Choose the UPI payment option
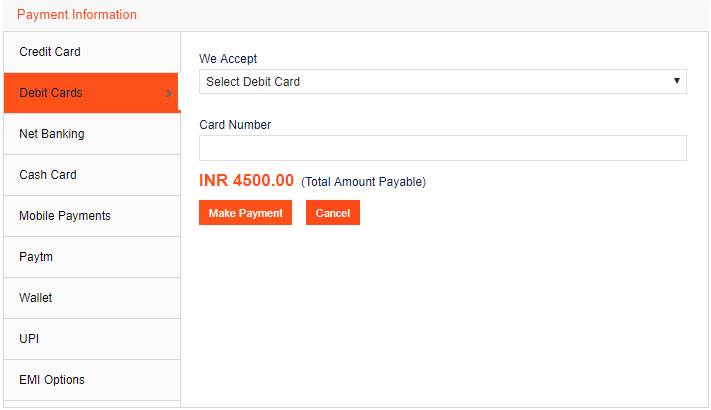 [x=29, y=339]
